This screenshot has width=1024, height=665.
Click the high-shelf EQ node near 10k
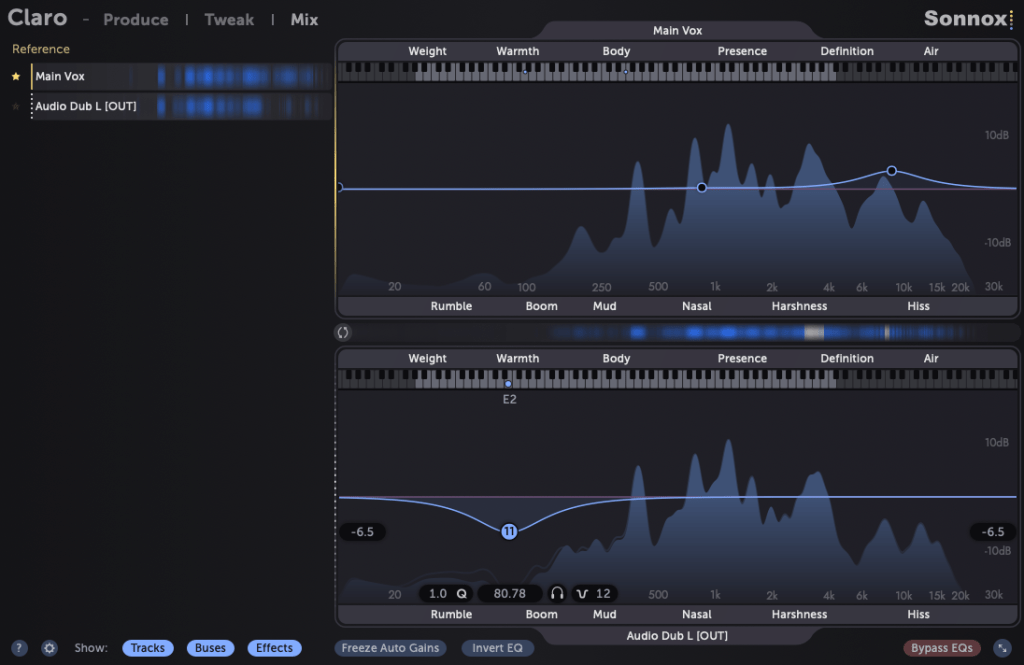892,171
